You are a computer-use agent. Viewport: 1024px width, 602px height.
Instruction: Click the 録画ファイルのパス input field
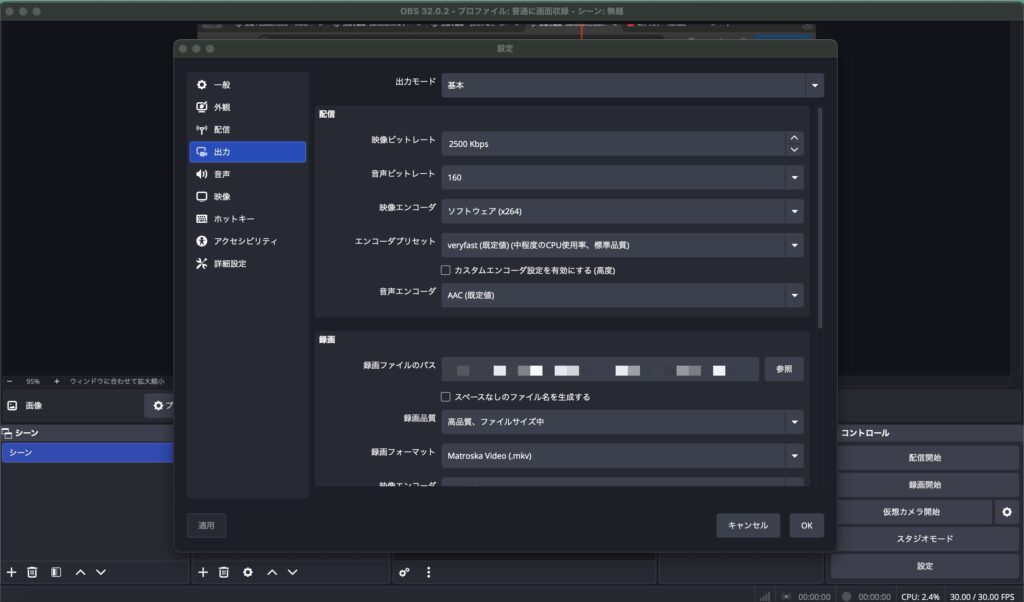click(600, 369)
